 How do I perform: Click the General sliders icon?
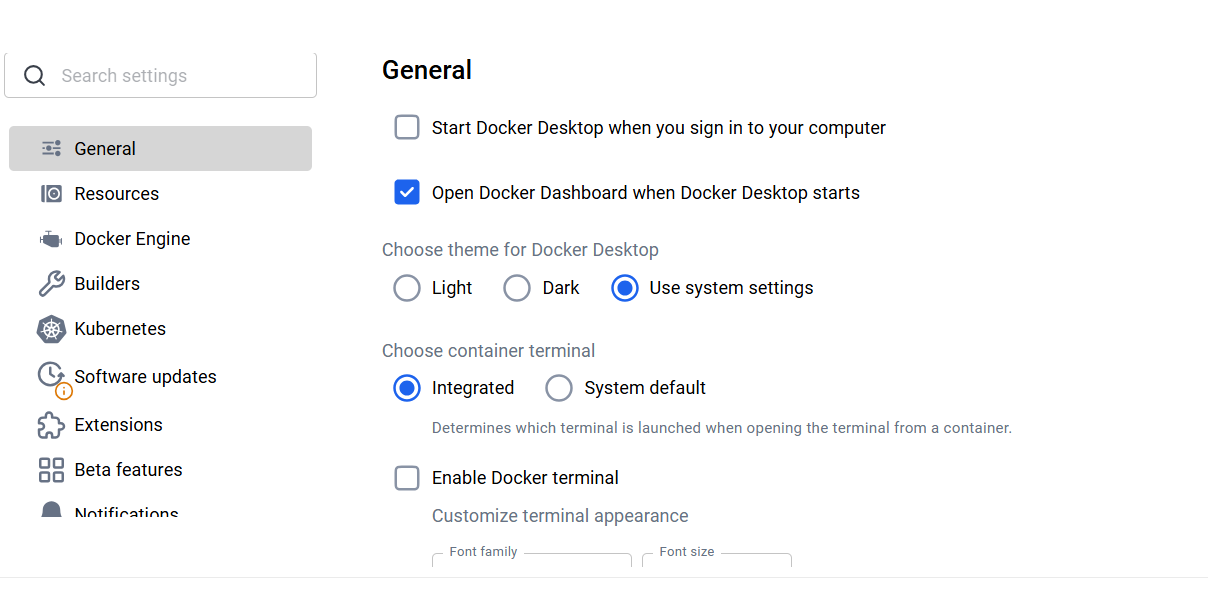pos(52,148)
